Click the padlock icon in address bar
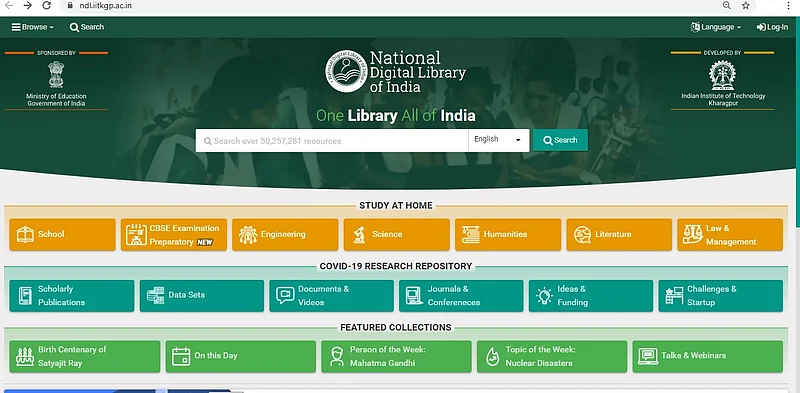This screenshot has height=393, width=800. point(70,6)
